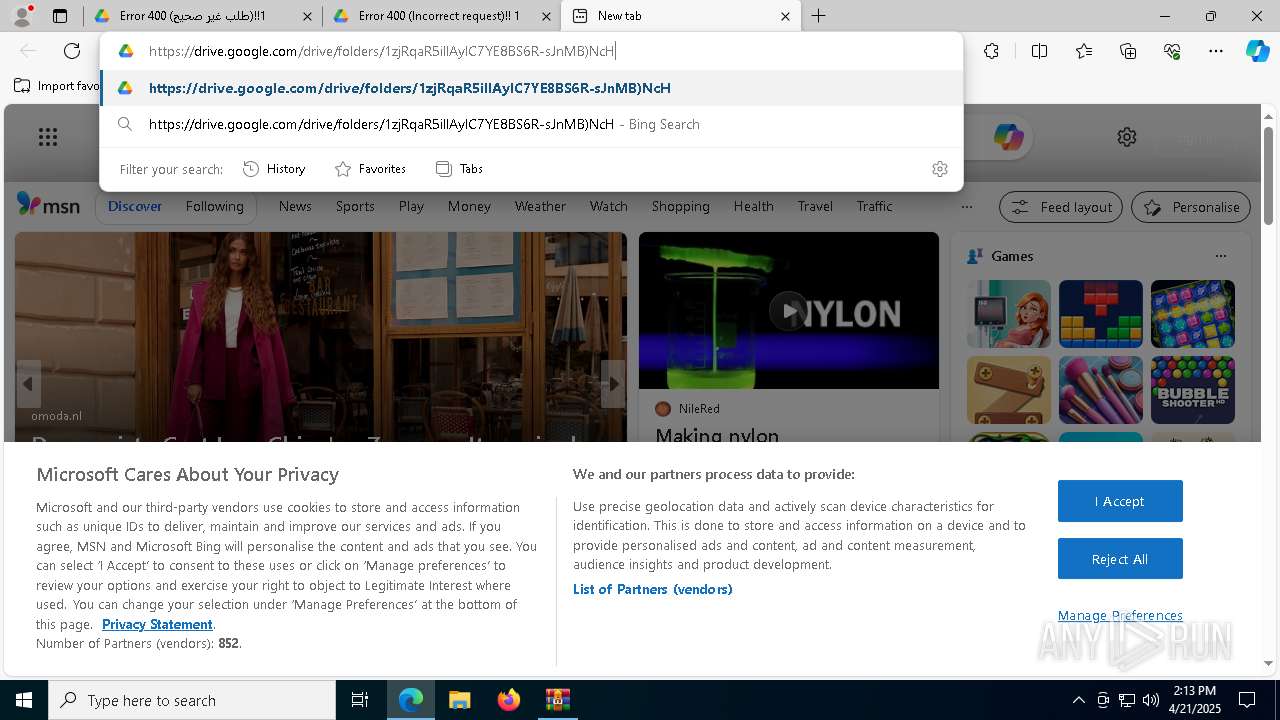Open the Settings and more ellipsis
Screen dimensions: 1280x720
(x=1216, y=51)
